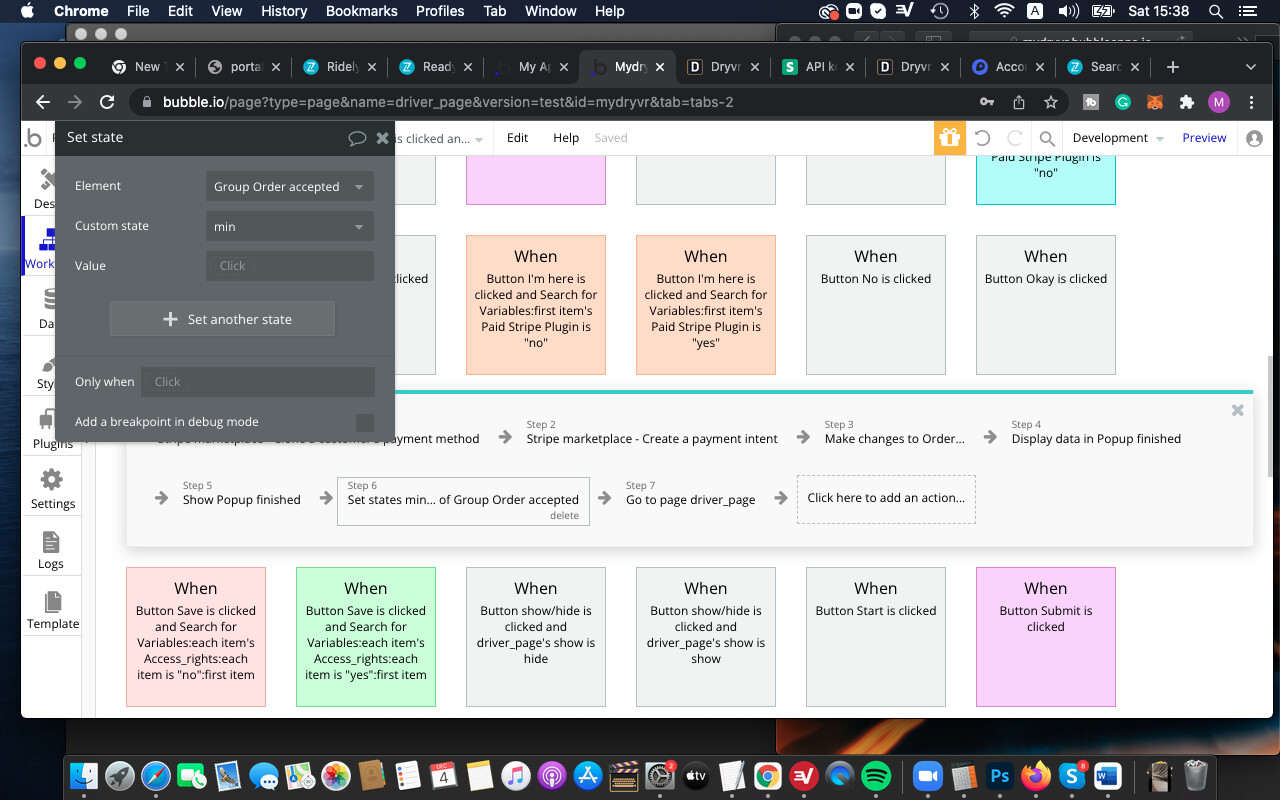This screenshot has width=1280, height=800.
Task: Open the Plugins tab in sidebar
Action: (x=47, y=428)
